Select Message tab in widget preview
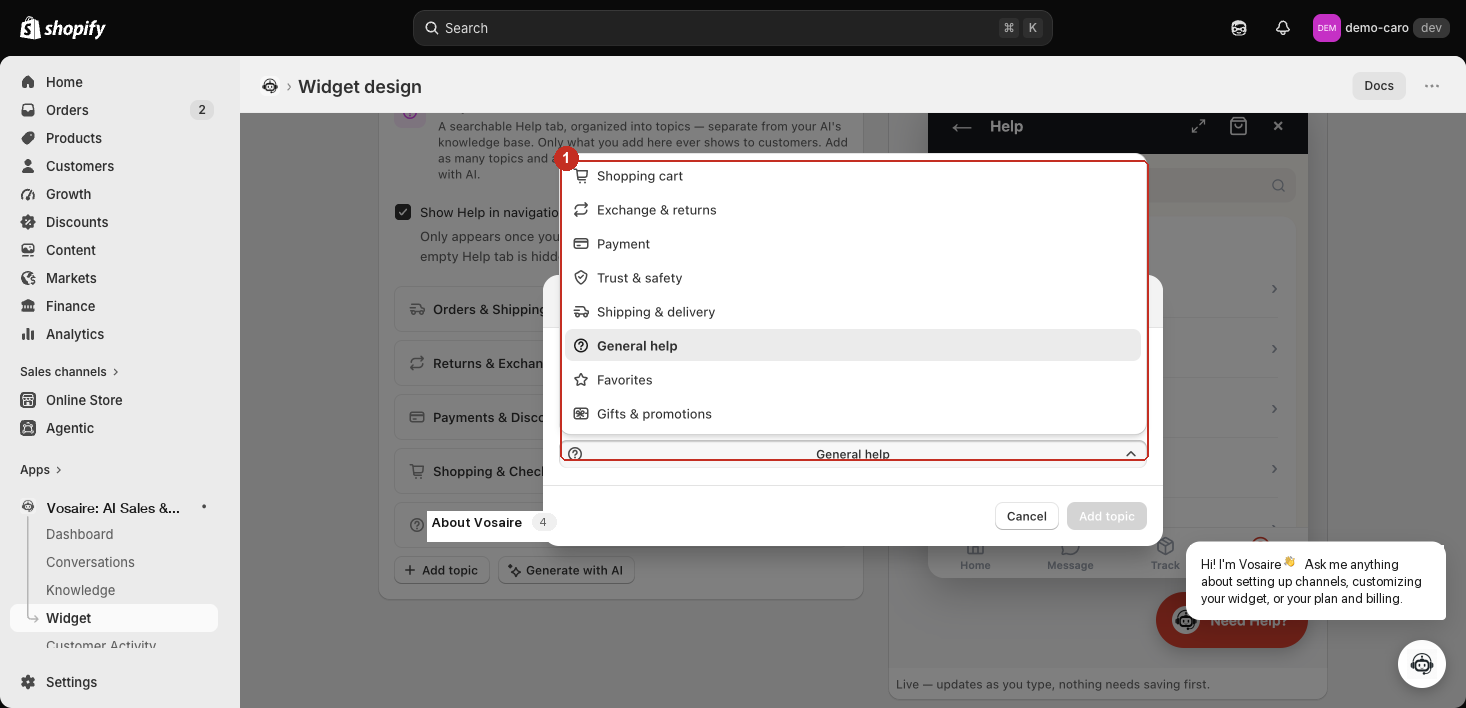Image resolution: width=1466 pixels, height=708 pixels. (1070, 555)
